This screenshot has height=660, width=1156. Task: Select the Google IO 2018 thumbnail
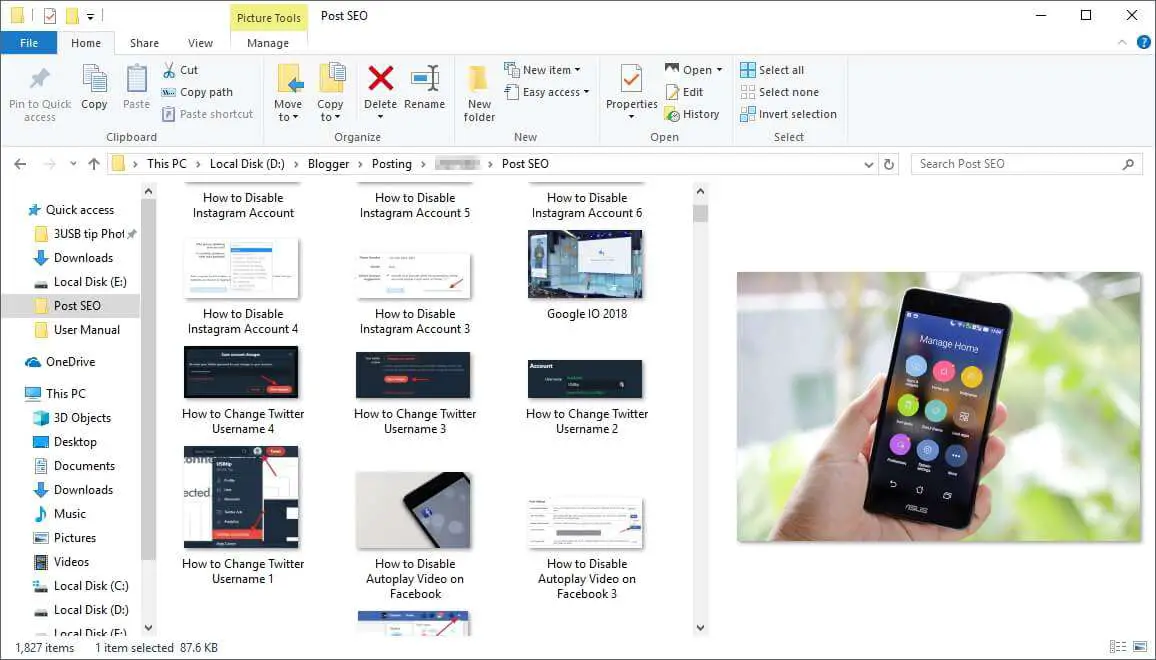click(x=586, y=264)
